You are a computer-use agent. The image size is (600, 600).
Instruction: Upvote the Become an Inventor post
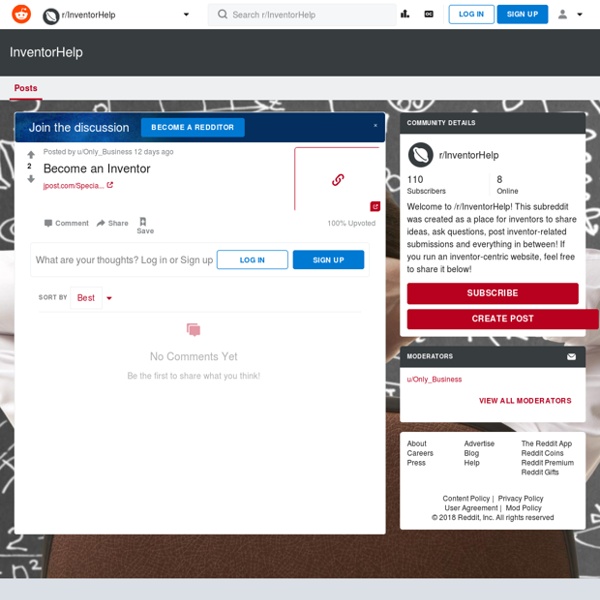click(x=31, y=155)
